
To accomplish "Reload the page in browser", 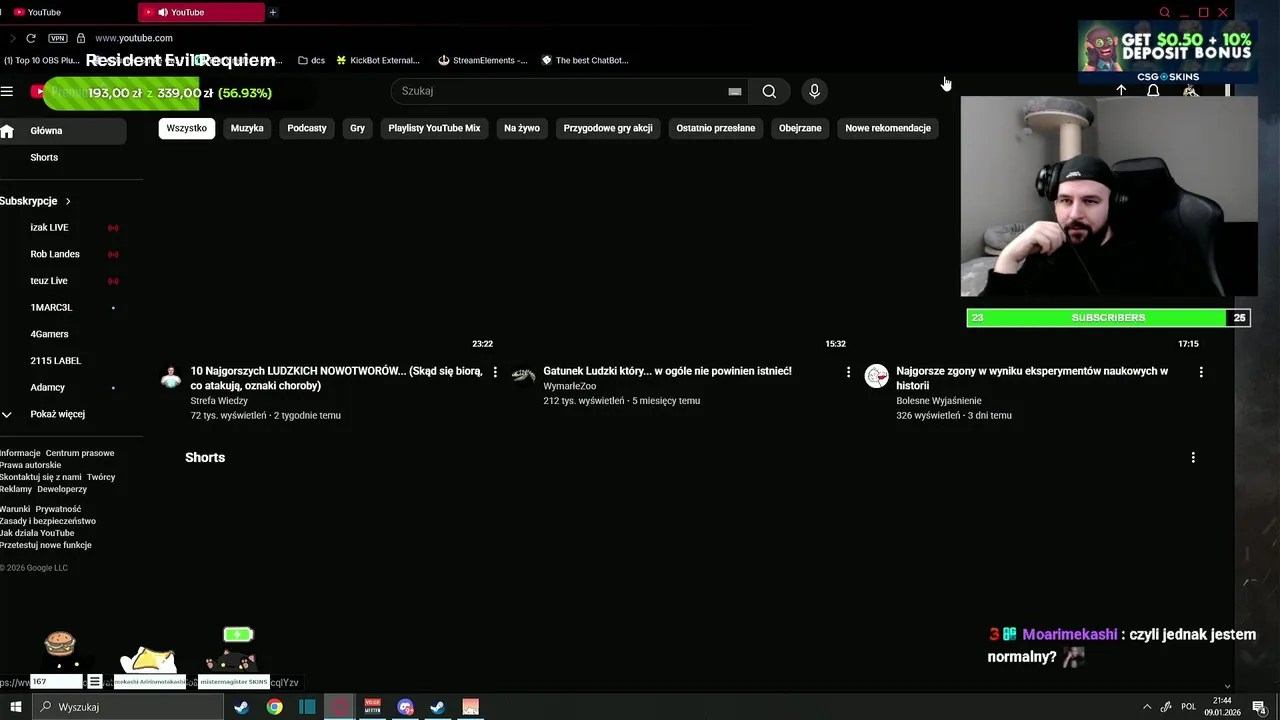I will tap(31, 38).
